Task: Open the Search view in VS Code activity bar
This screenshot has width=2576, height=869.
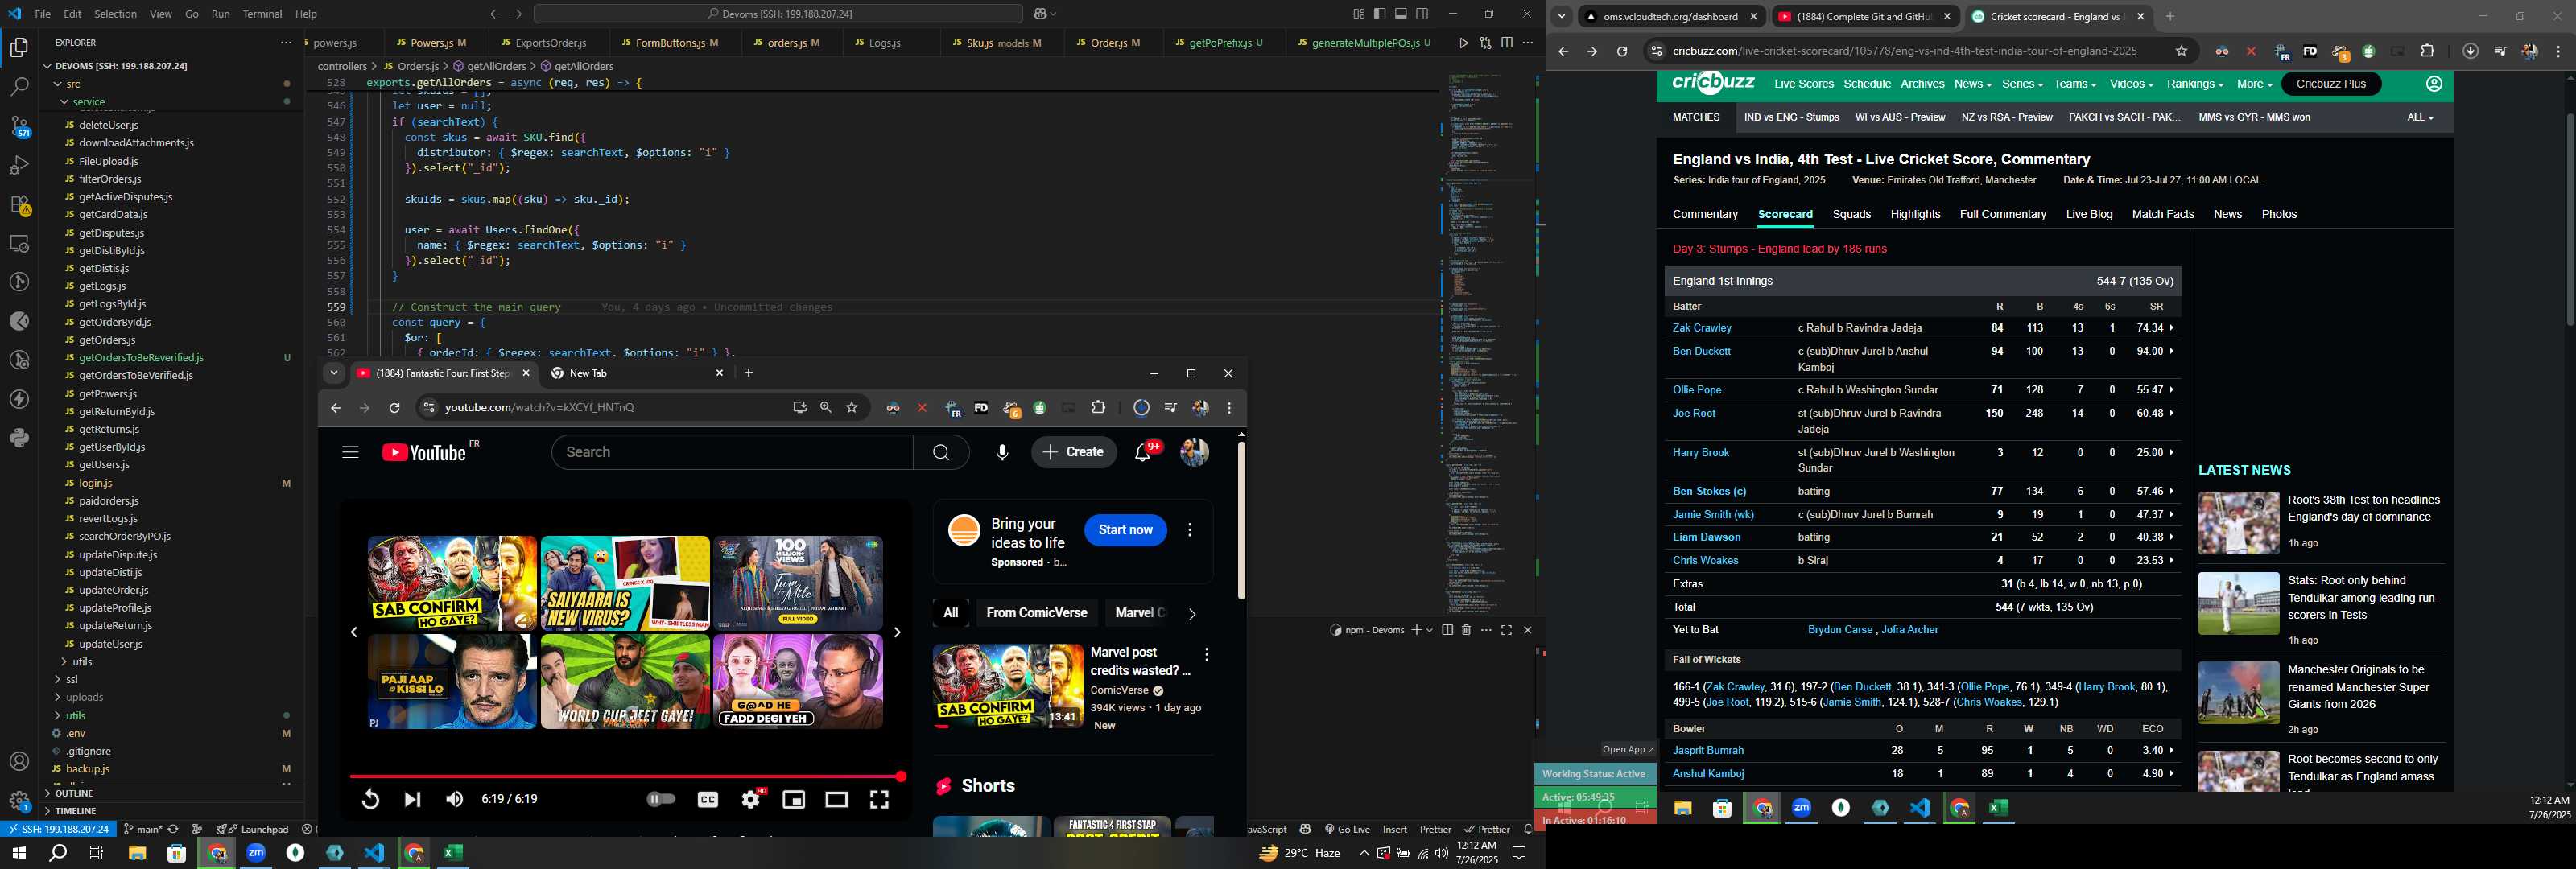Action: click(x=19, y=87)
